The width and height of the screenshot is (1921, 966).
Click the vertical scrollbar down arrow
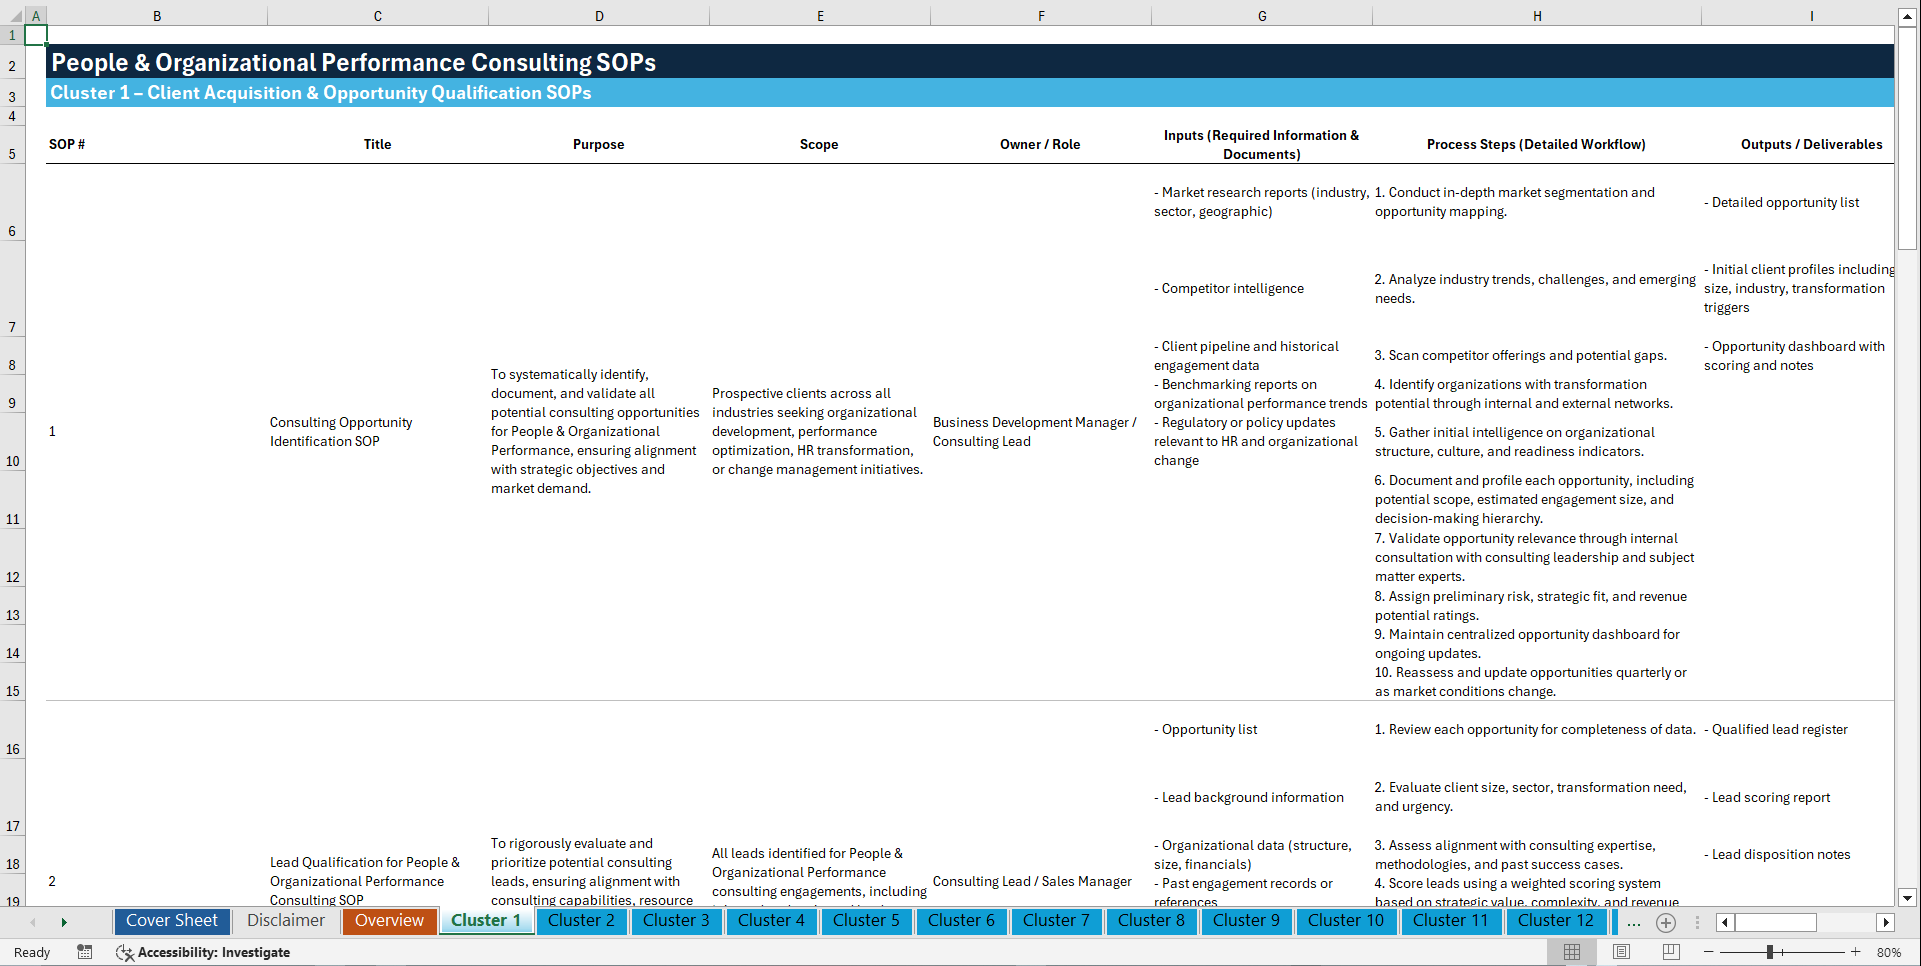tap(1909, 898)
